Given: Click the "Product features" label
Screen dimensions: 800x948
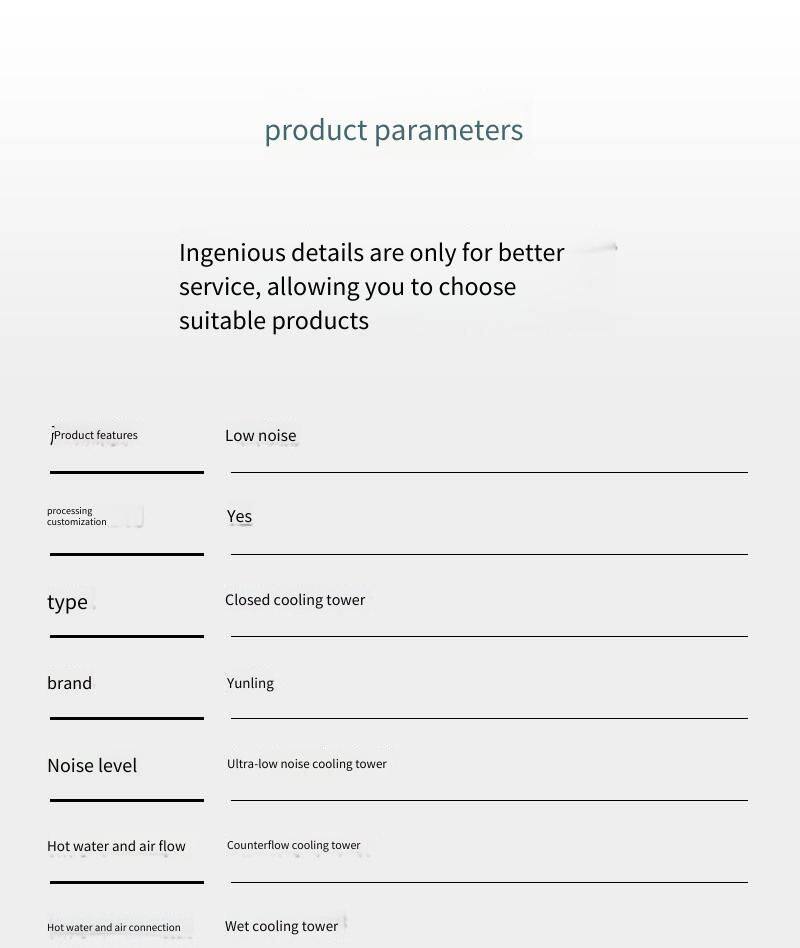Looking at the screenshot, I should 96,435.
